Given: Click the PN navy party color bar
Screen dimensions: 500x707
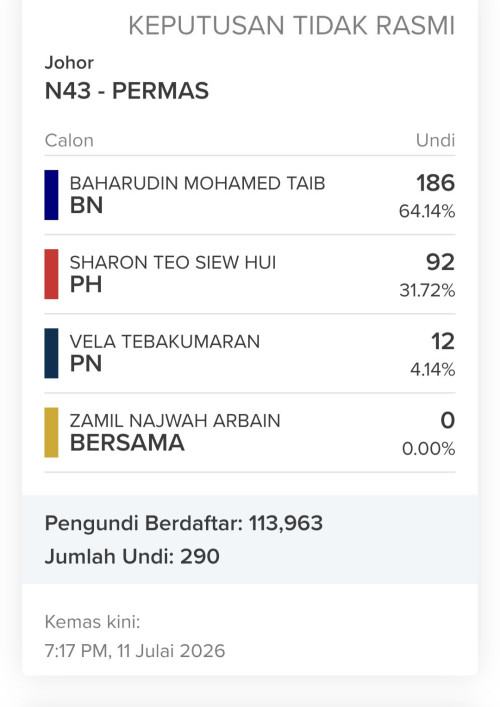Looking at the screenshot, I should (x=51, y=353).
